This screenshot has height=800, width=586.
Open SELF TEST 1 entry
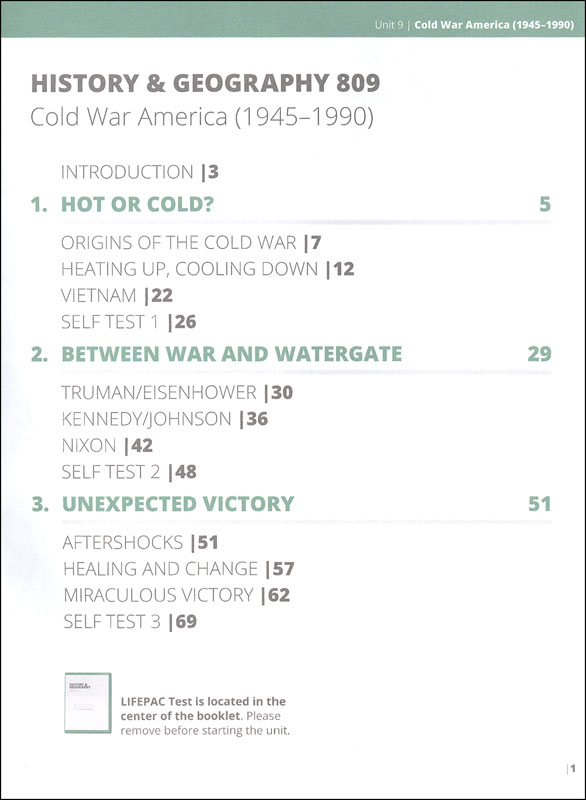click(129, 322)
